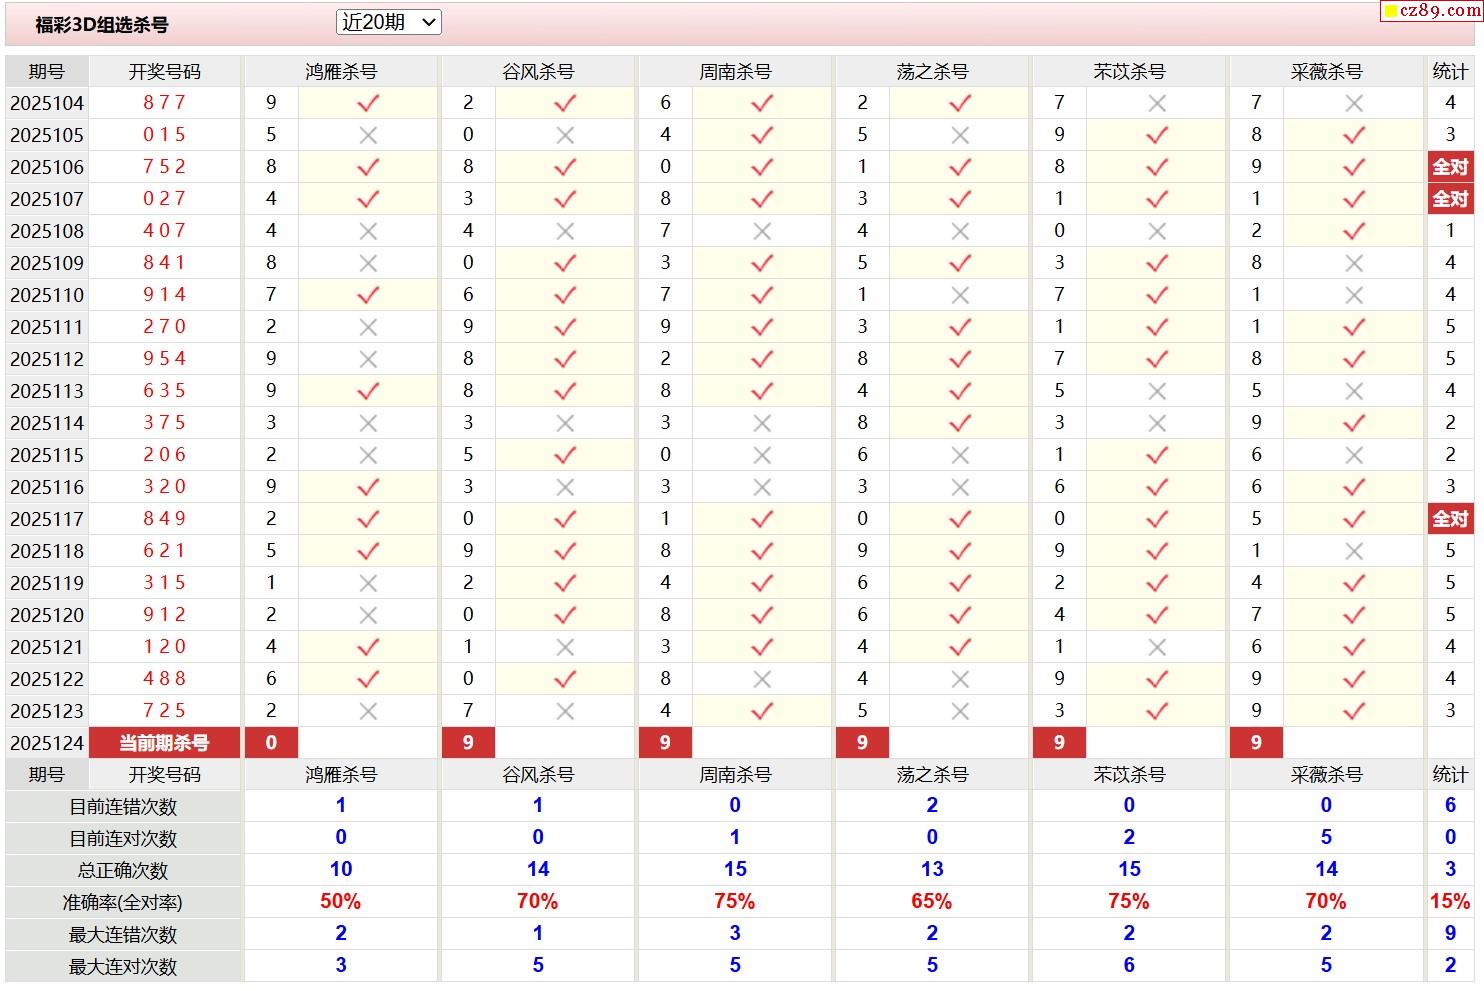
Task: Click the period number 2025104
Action: tap(47, 103)
